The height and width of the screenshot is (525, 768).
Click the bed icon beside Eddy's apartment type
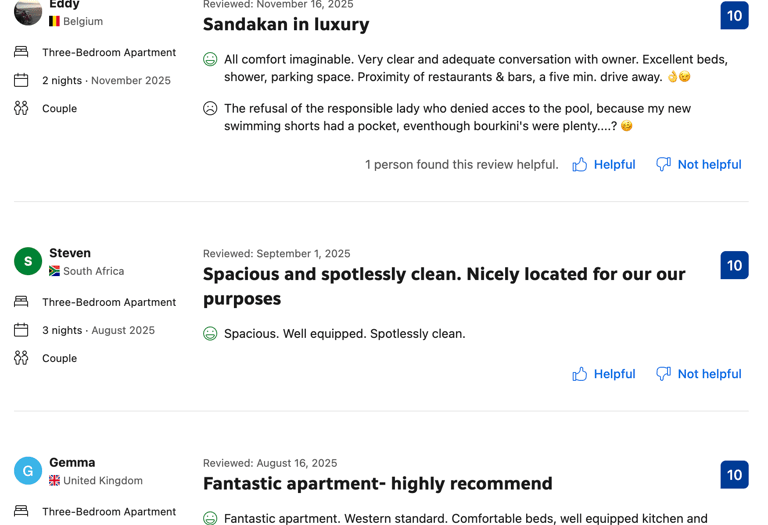coord(21,52)
